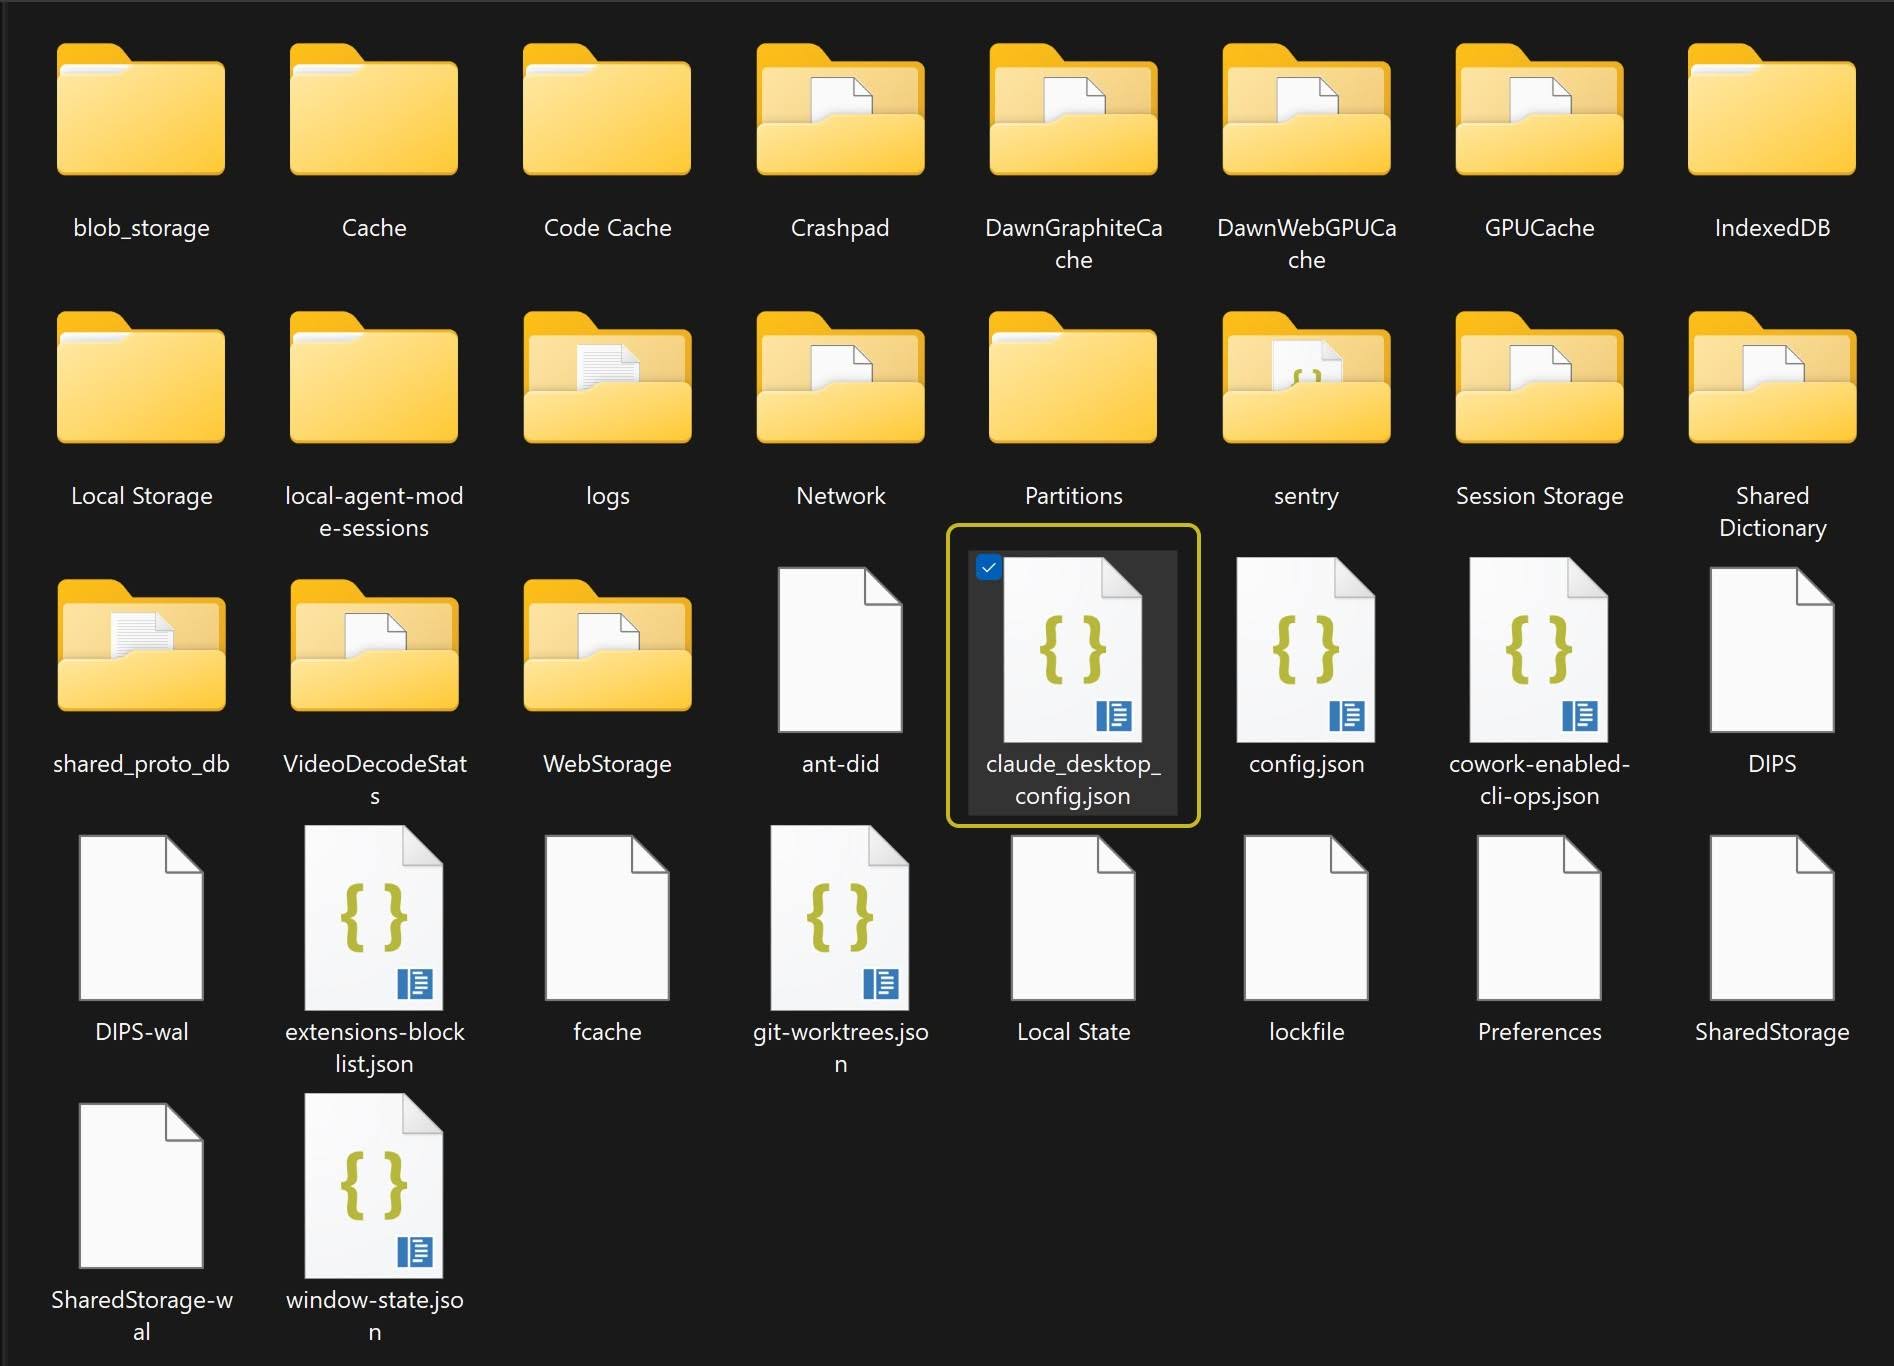Select the DawnGraphiteCache folder icon

(x=1073, y=110)
